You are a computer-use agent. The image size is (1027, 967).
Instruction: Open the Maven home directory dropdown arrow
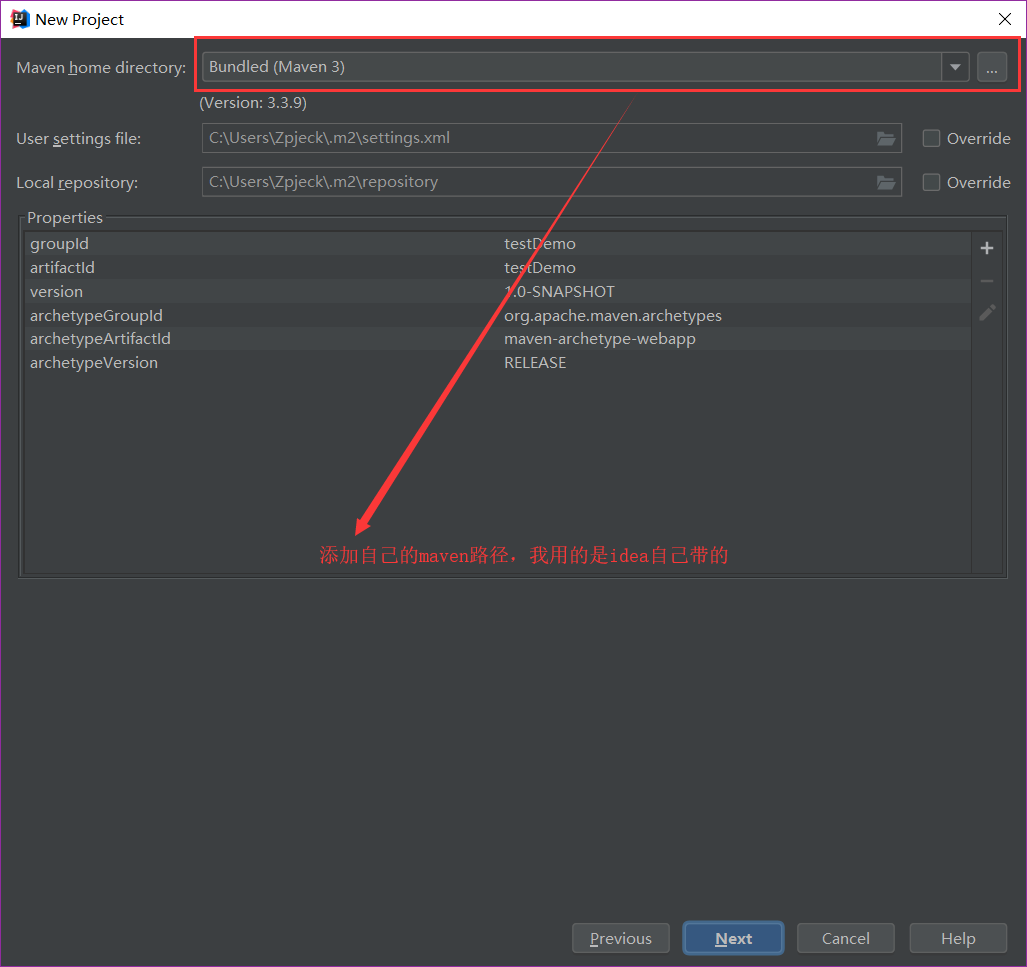pyautogui.click(x=955, y=67)
